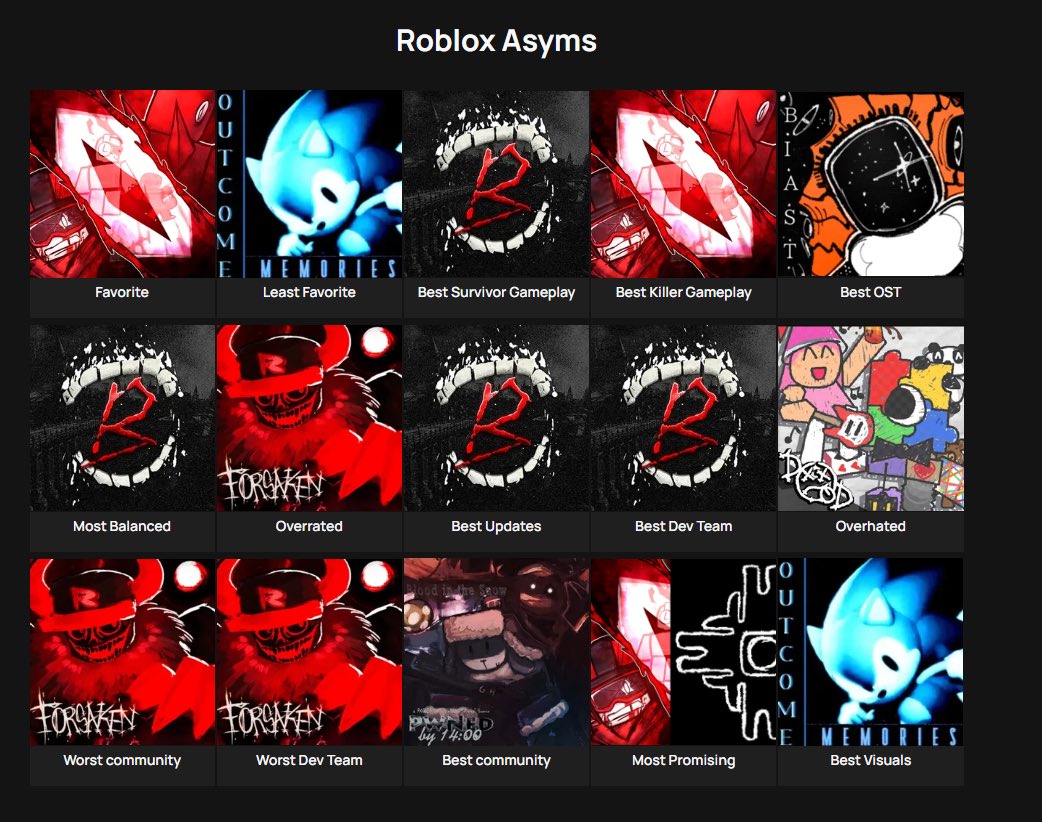Click the 'Best OST' label
The height and width of the screenshot is (822, 1042).
click(x=871, y=292)
